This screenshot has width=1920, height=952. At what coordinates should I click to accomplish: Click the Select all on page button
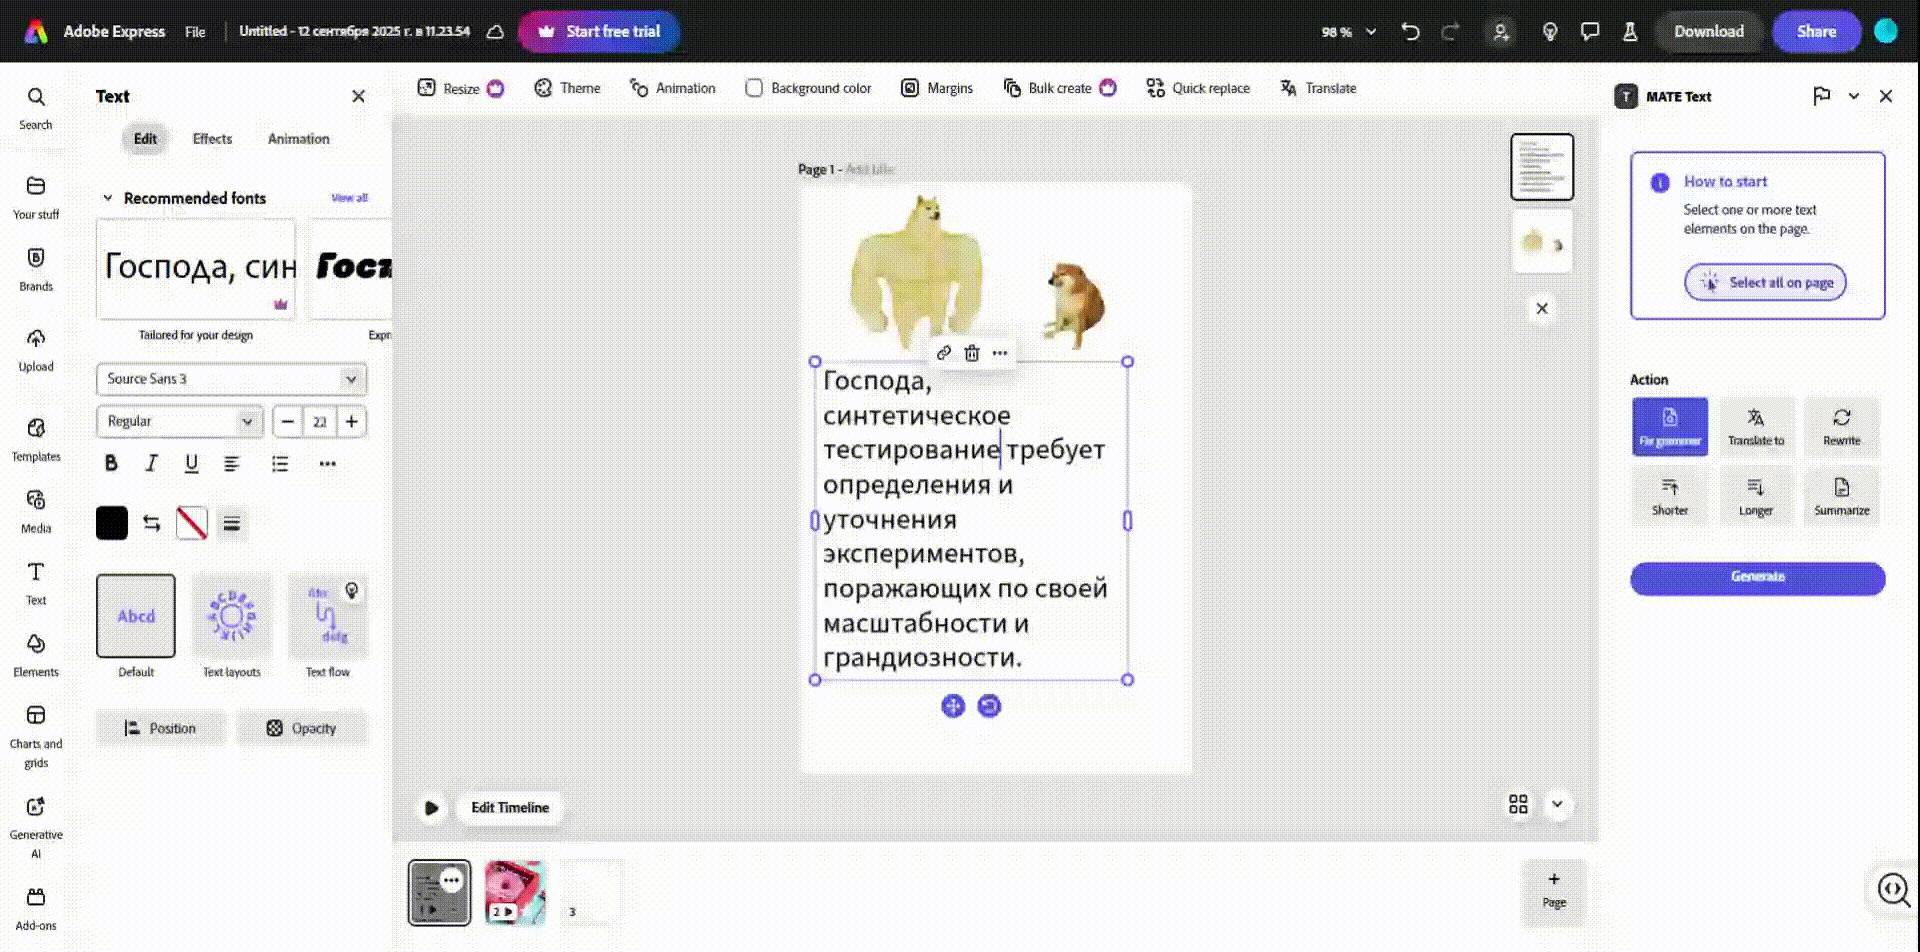(1765, 283)
